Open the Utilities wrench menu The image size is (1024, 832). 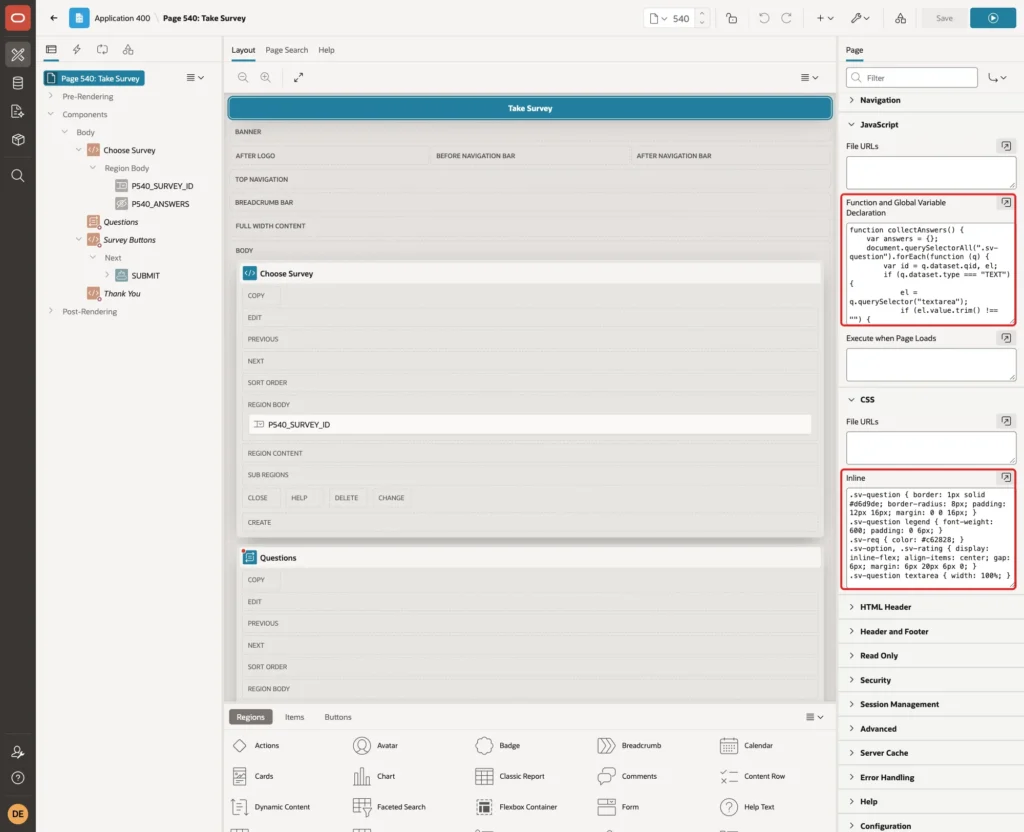point(859,18)
